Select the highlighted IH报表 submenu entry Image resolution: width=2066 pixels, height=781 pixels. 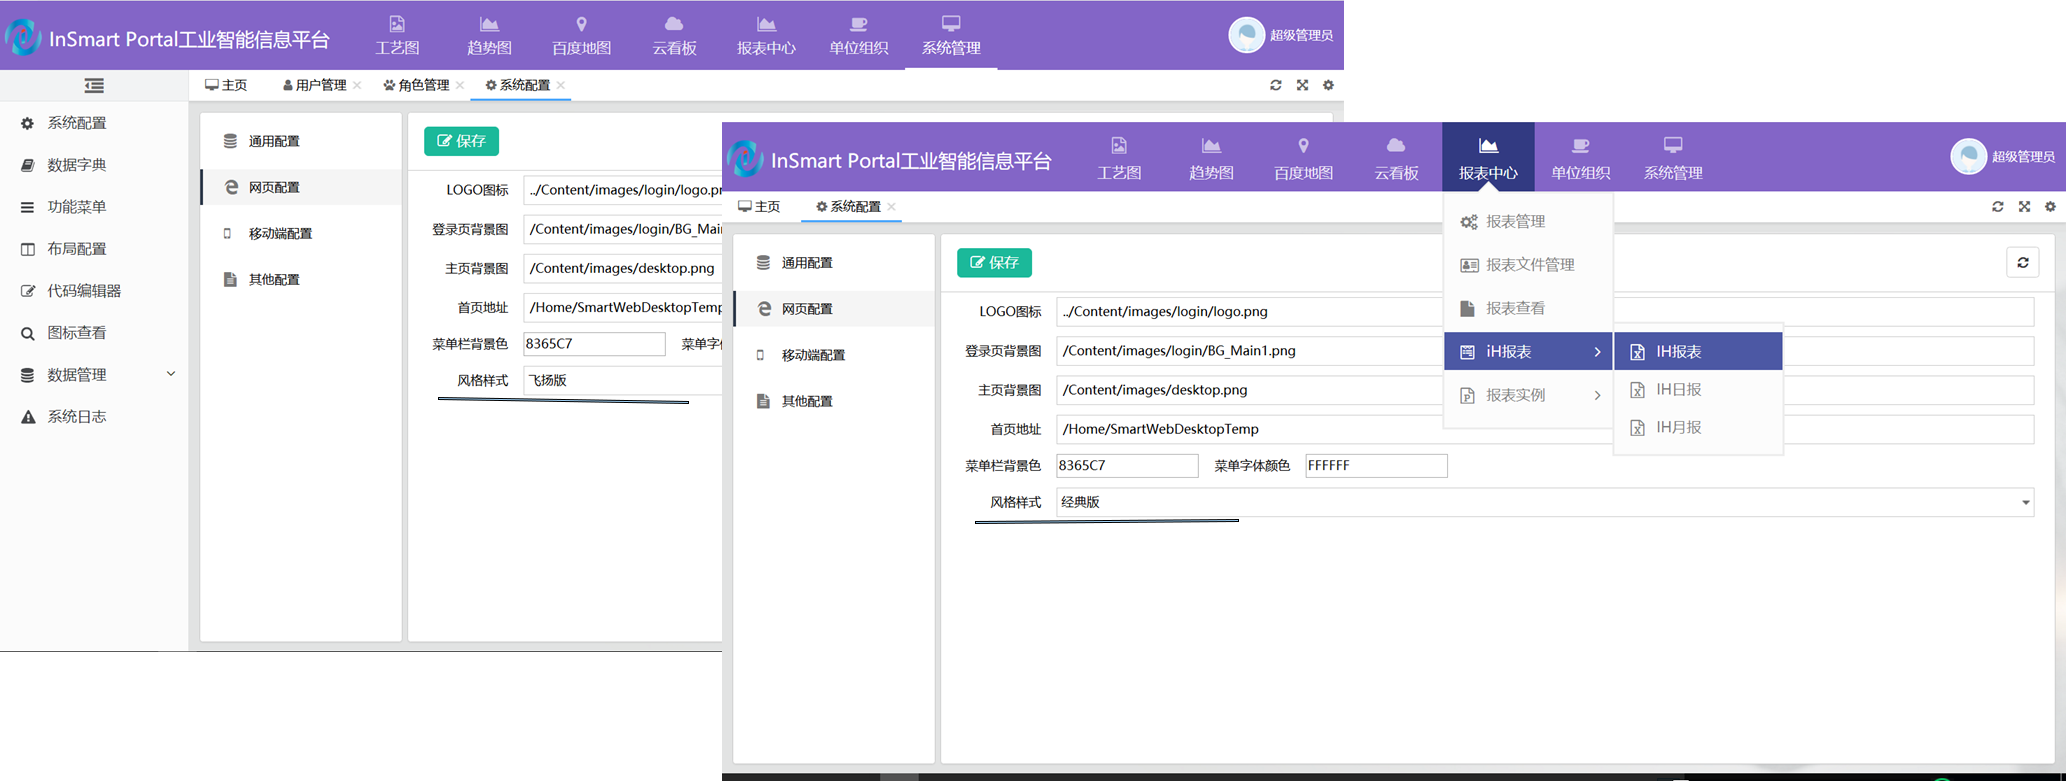tap(1698, 352)
